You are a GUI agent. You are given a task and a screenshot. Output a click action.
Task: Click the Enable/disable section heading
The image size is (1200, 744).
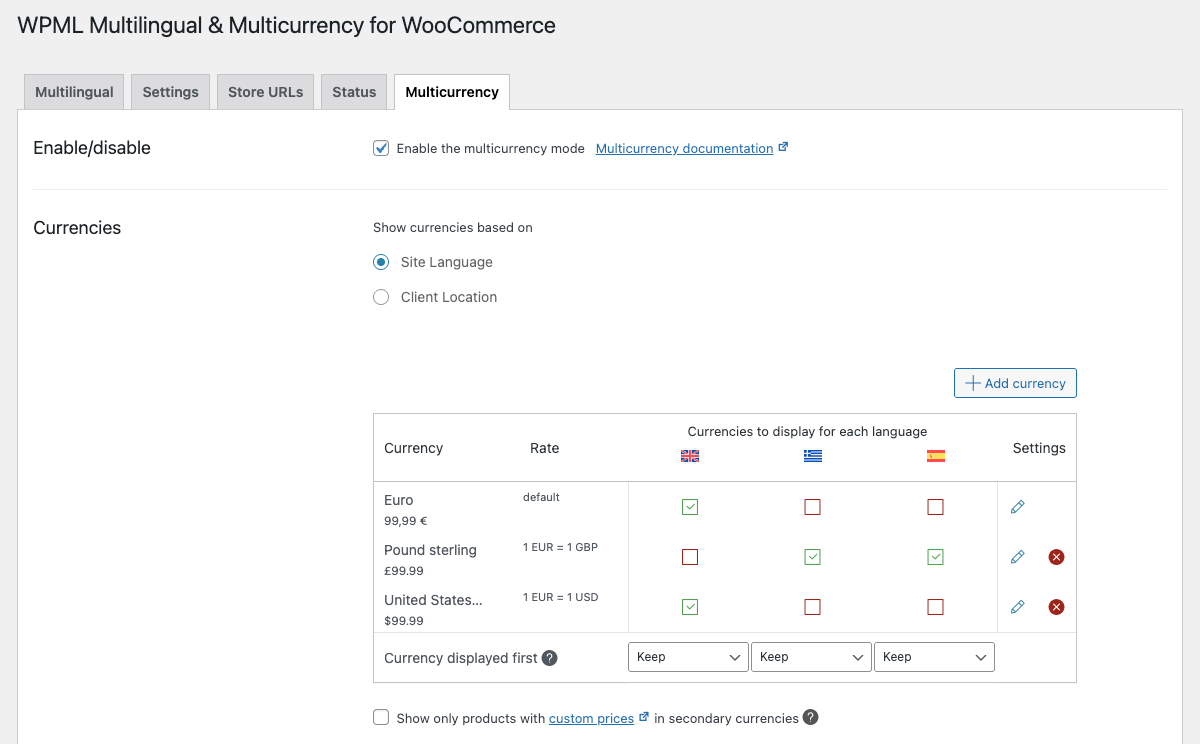click(x=92, y=148)
